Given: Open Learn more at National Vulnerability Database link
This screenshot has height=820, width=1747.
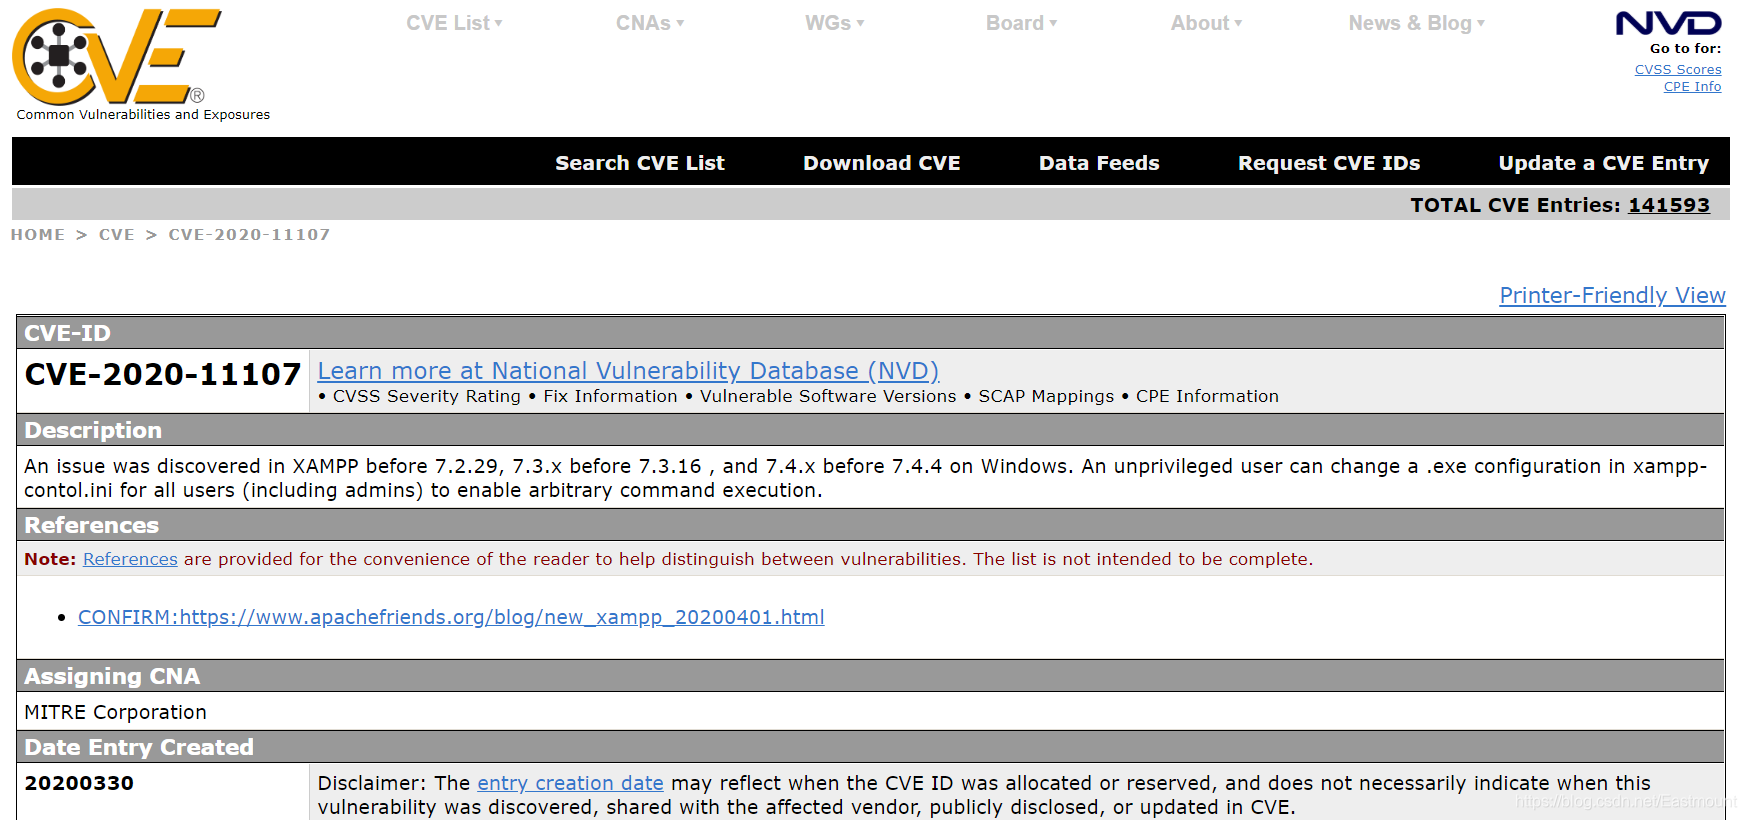Looking at the screenshot, I should [628, 371].
